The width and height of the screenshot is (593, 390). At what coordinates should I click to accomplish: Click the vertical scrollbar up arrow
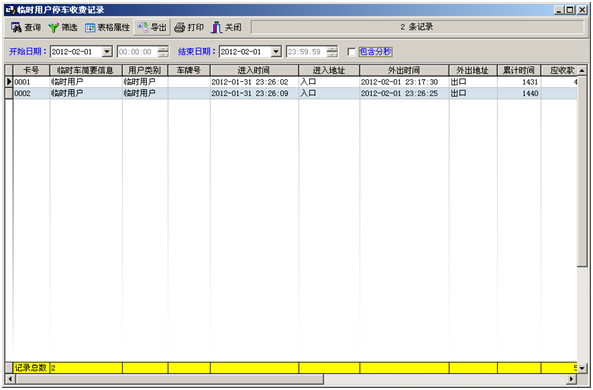pos(582,70)
